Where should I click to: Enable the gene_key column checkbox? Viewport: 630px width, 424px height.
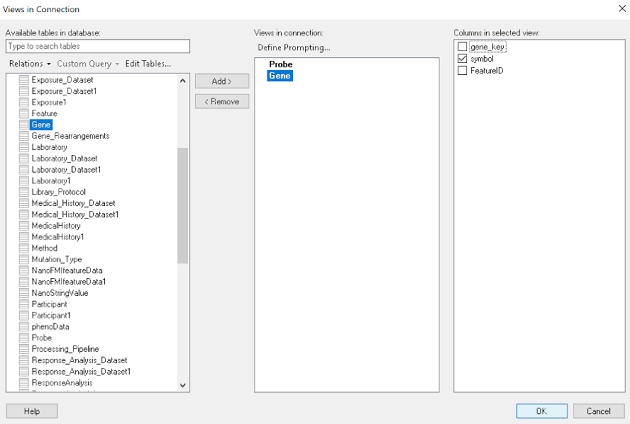pos(462,47)
